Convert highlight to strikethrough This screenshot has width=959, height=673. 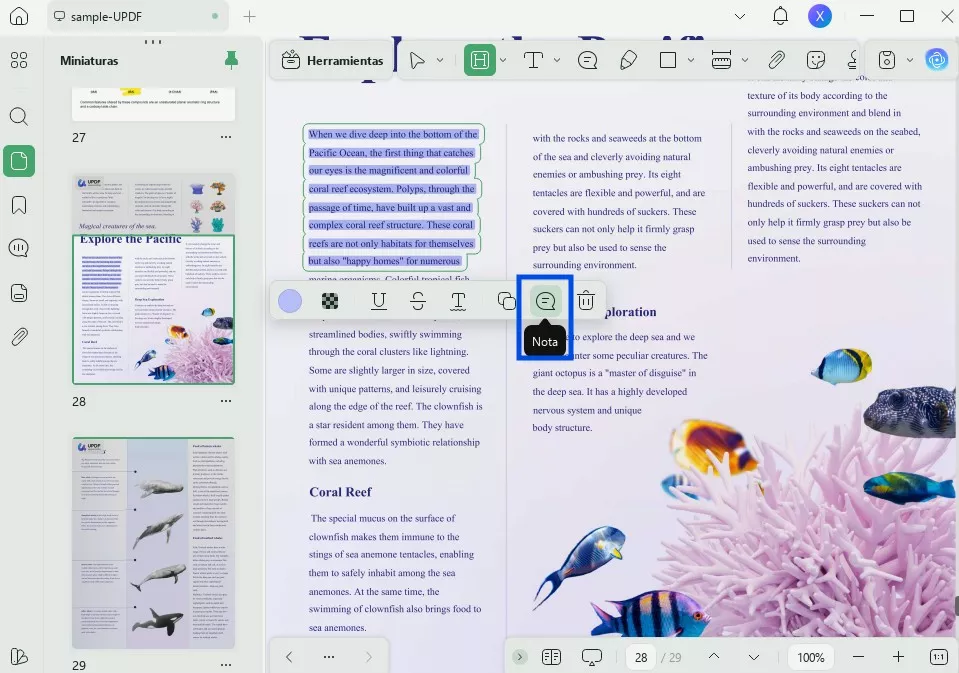(x=418, y=301)
